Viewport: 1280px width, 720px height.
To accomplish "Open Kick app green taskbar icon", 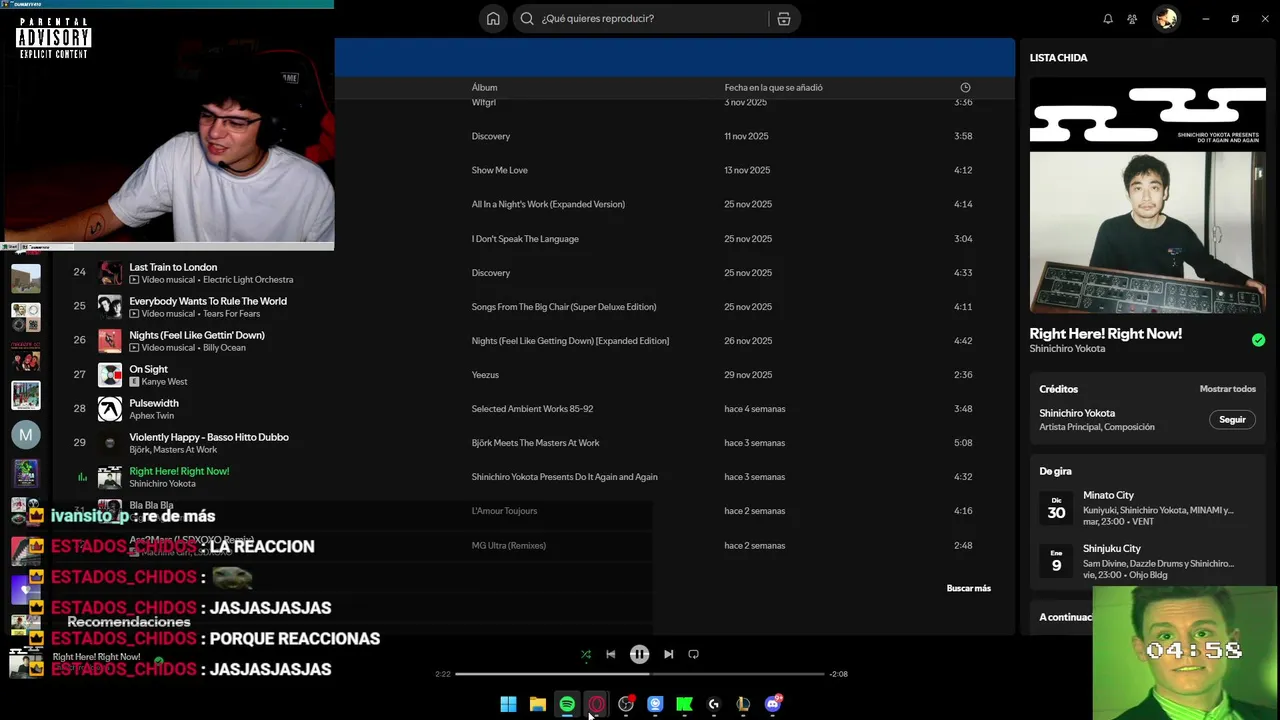I will [x=684, y=704].
